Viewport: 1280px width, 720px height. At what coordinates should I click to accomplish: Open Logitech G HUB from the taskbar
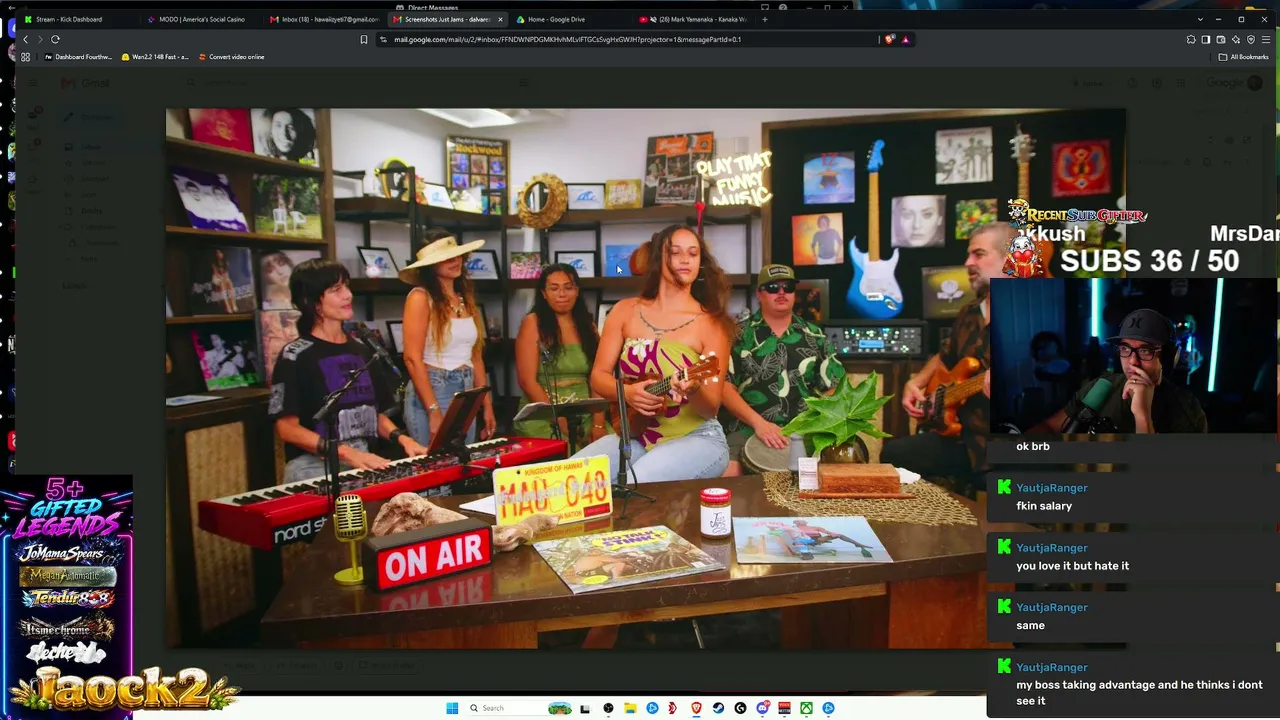pyautogui.click(x=740, y=708)
